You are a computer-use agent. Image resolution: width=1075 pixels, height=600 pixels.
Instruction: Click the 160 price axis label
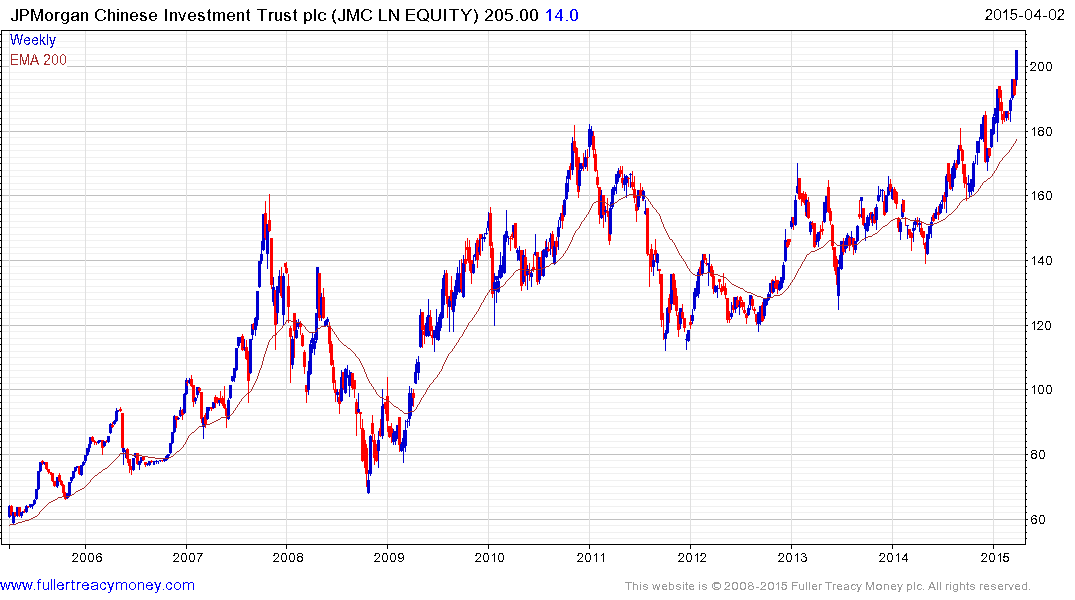pos(1041,196)
